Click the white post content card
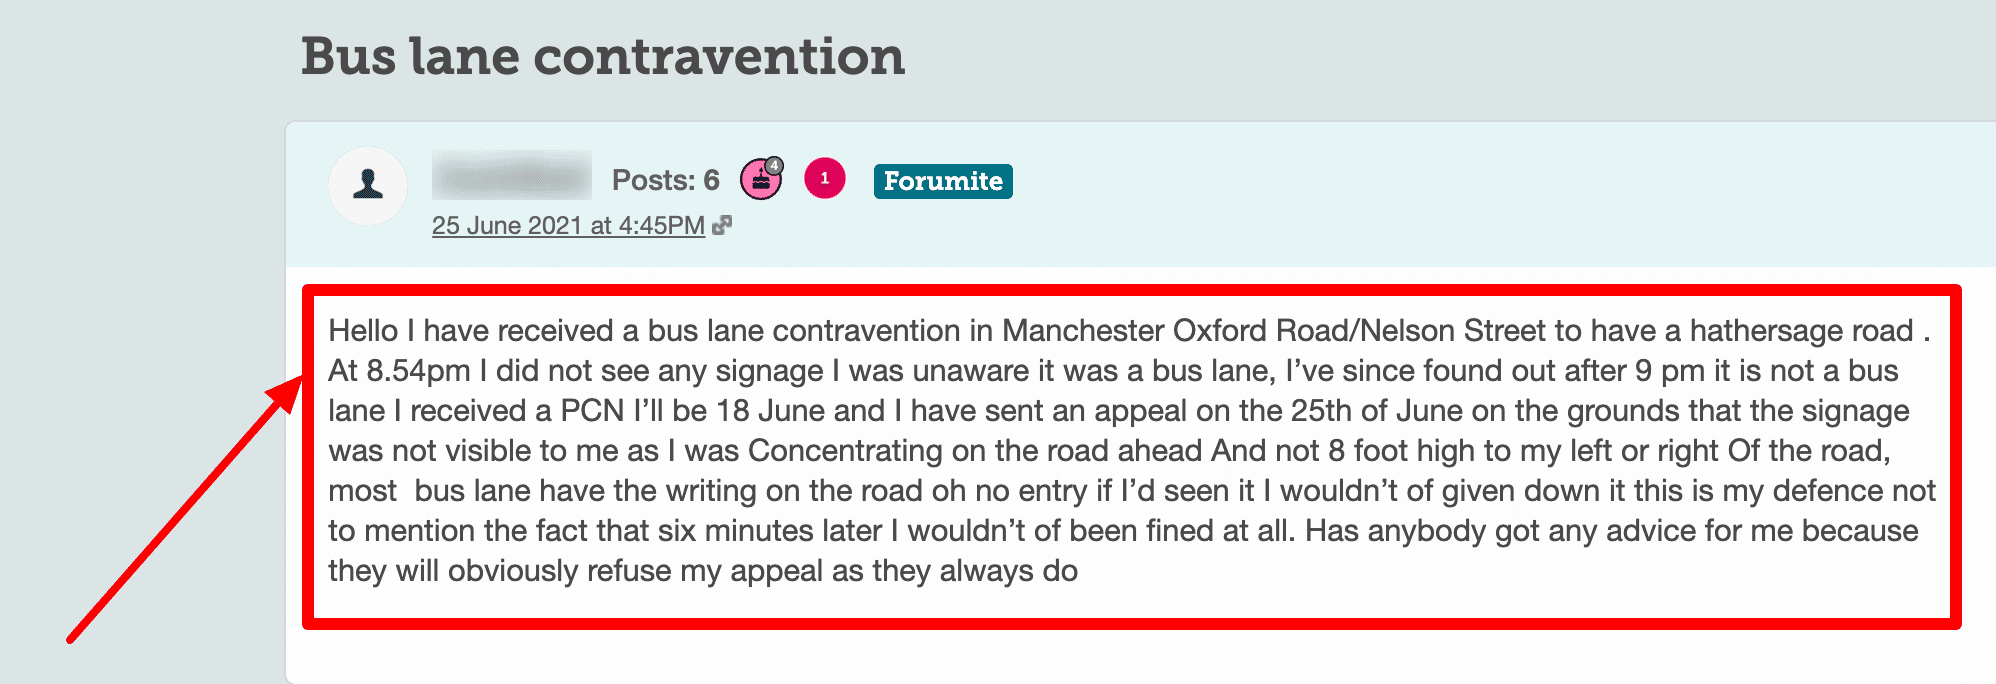This screenshot has width=1996, height=684. [x=1100, y=650]
